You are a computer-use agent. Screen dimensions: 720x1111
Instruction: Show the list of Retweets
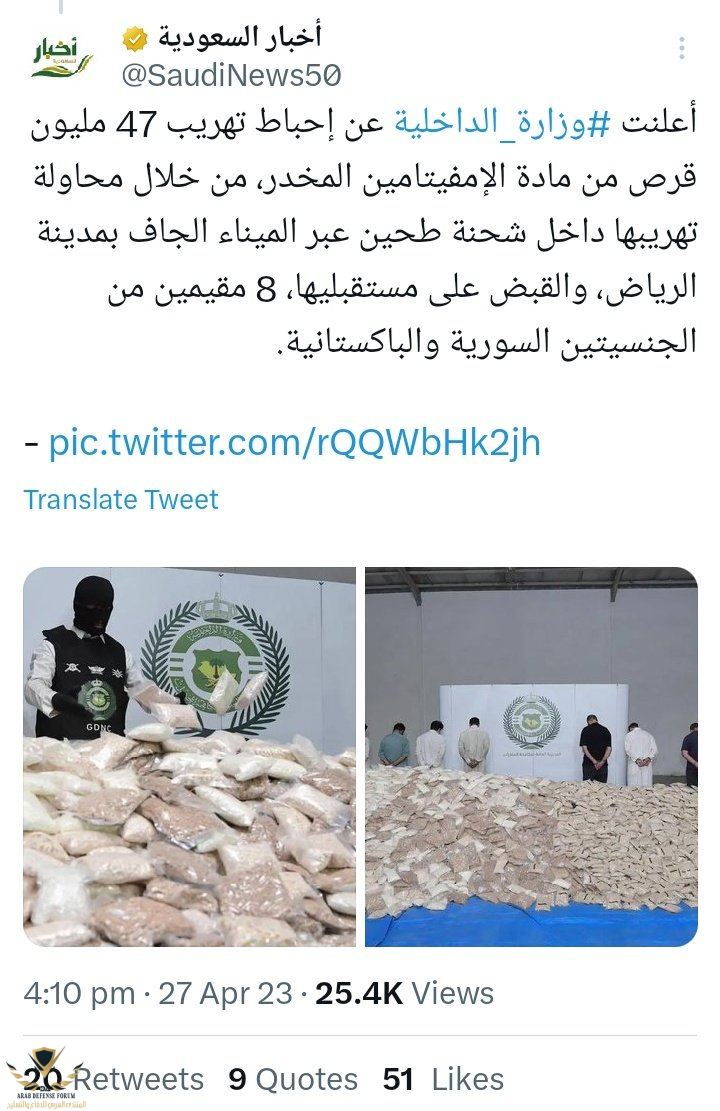pos(113,1080)
